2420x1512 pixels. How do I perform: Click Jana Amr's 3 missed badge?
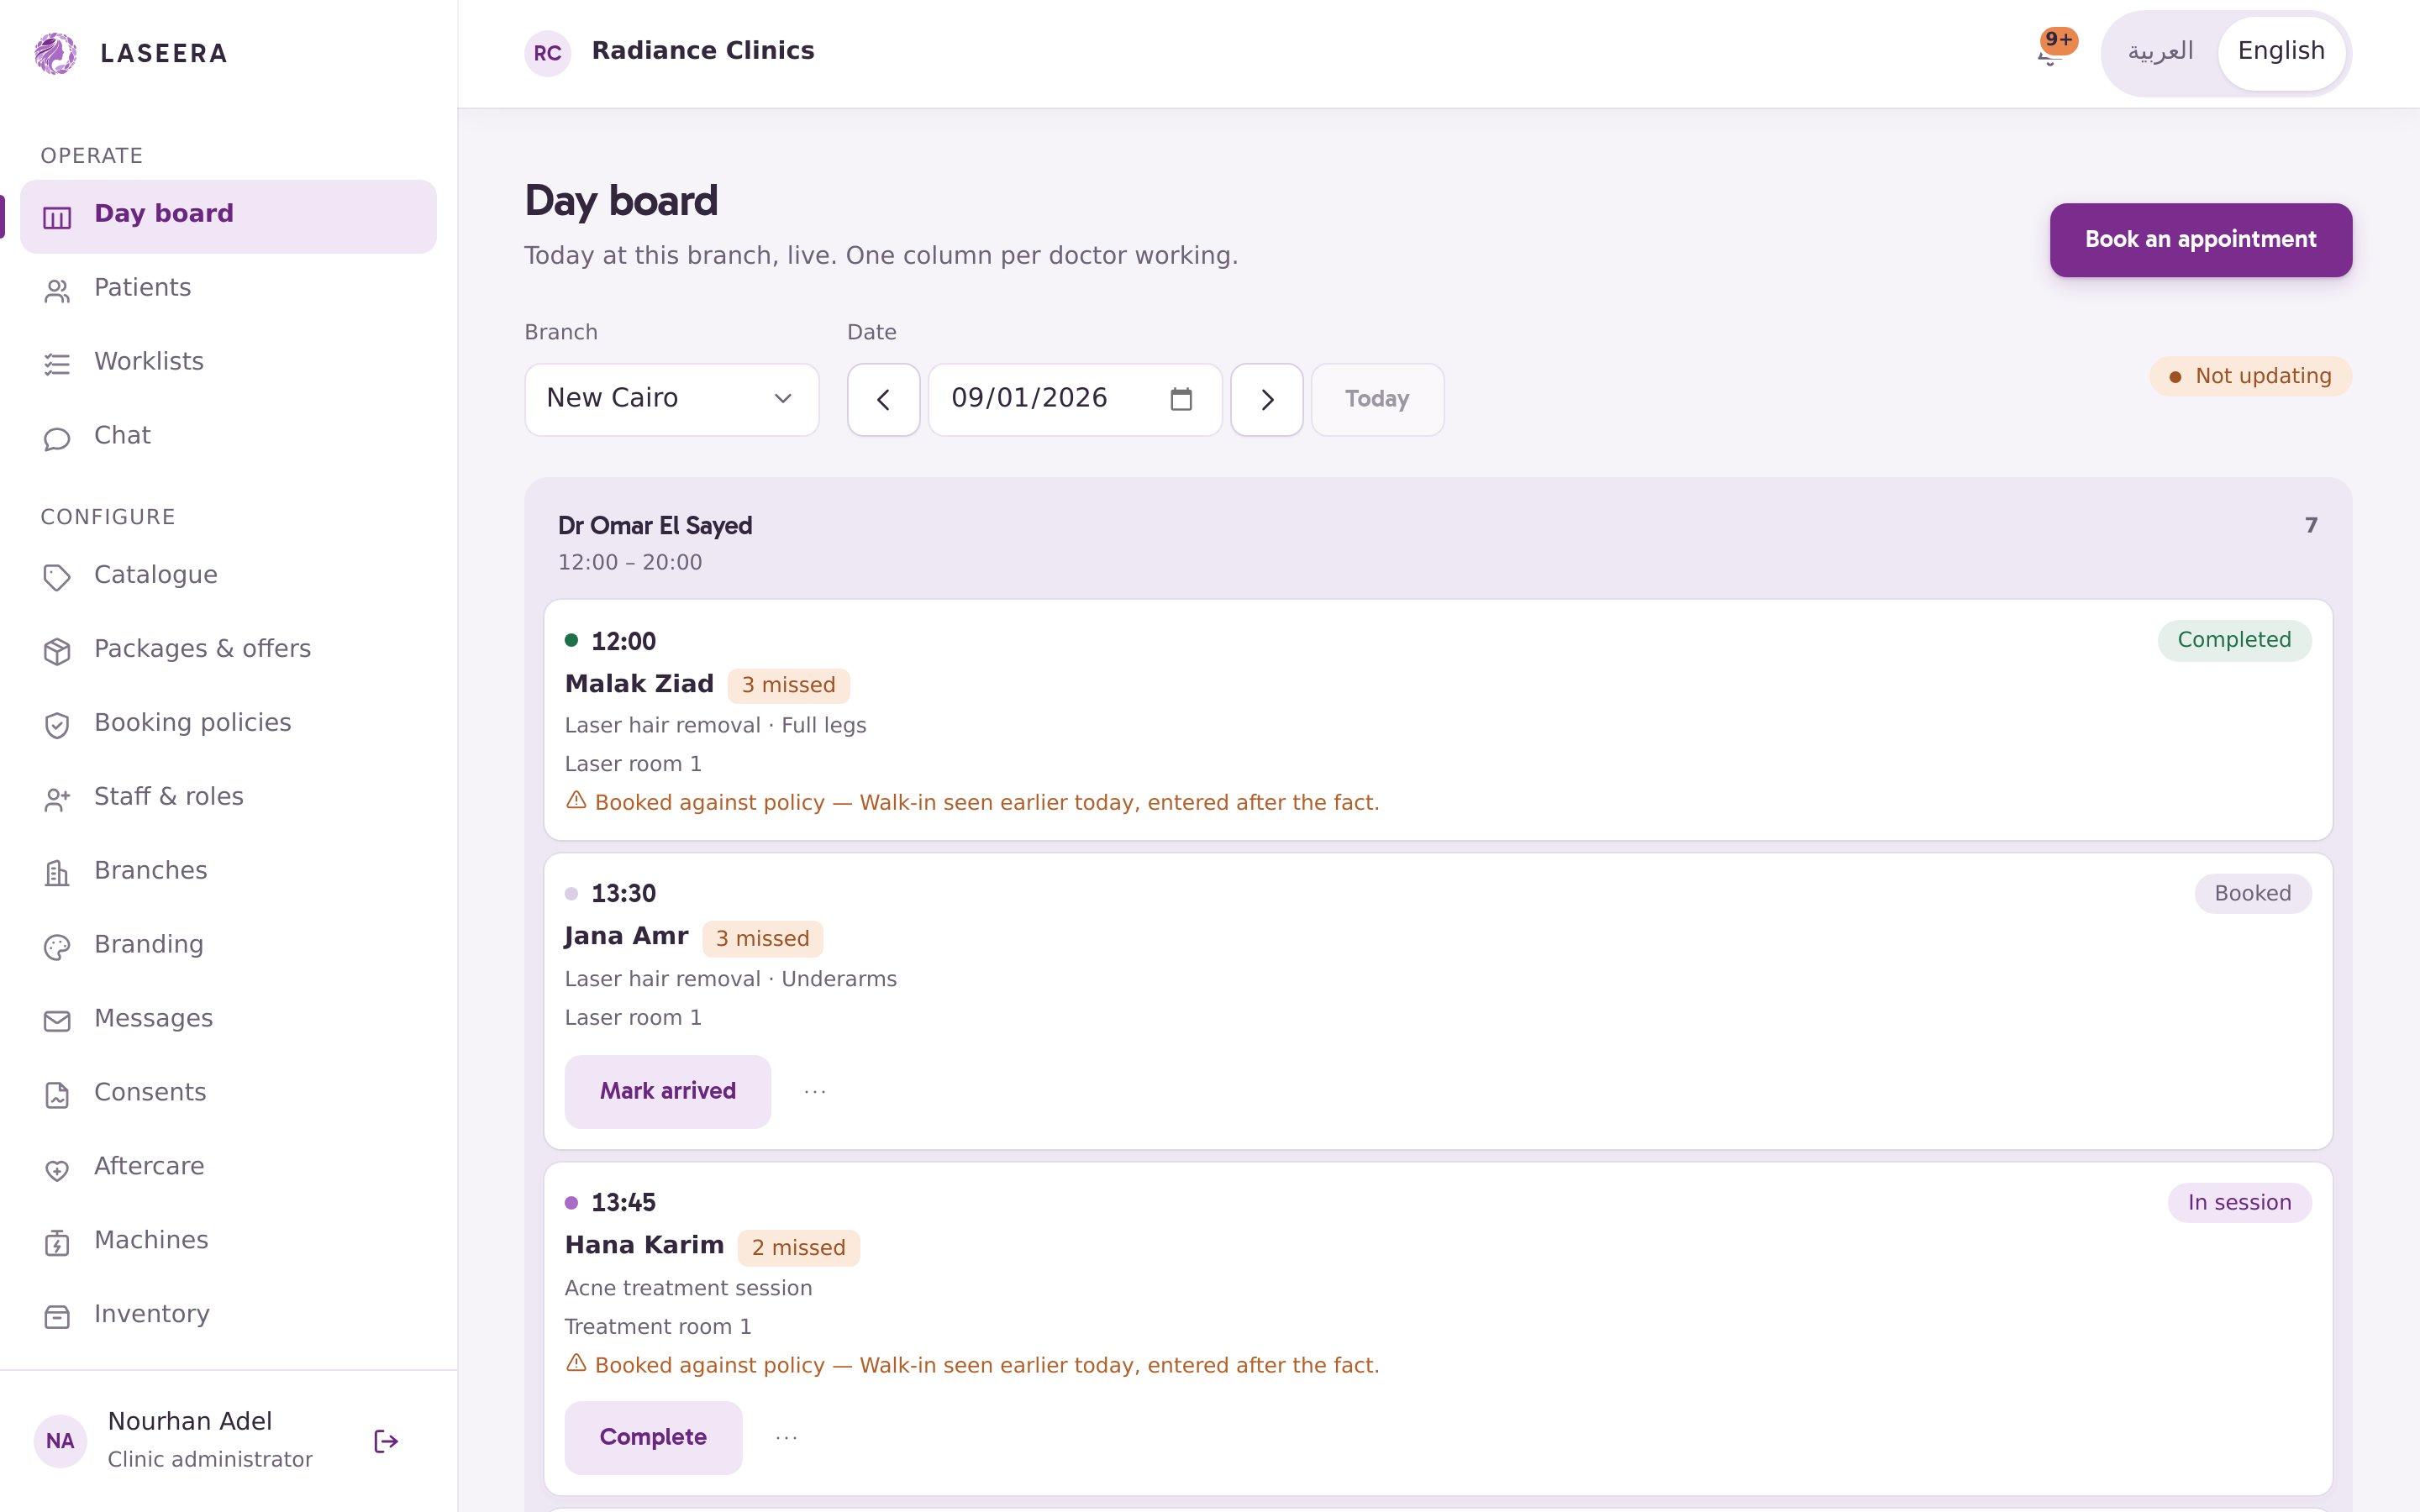(762, 939)
